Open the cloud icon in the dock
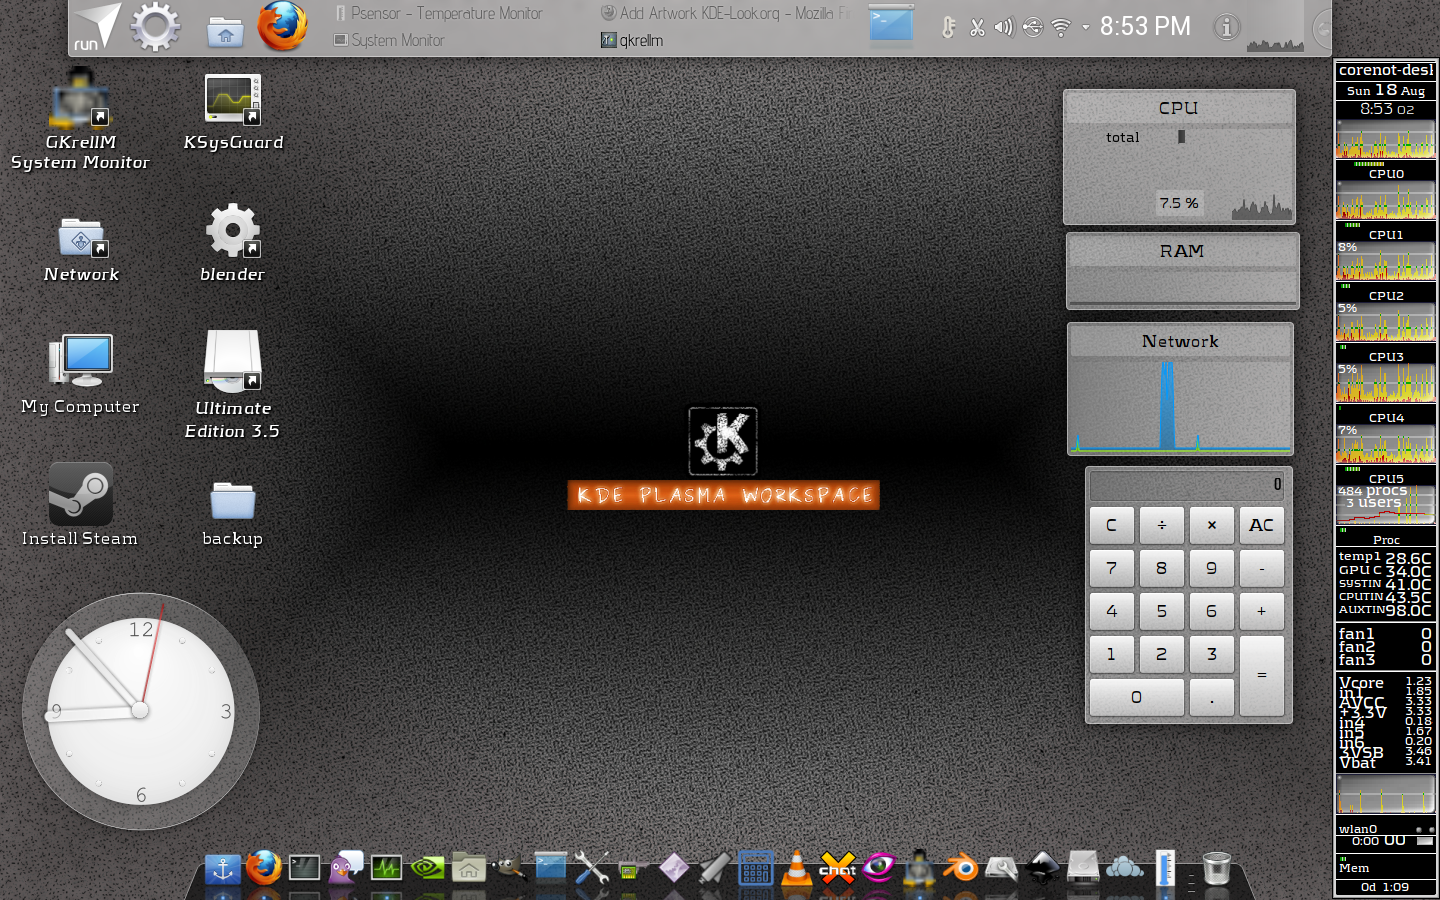This screenshot has width=1440, height=900. click(1124, 868)
